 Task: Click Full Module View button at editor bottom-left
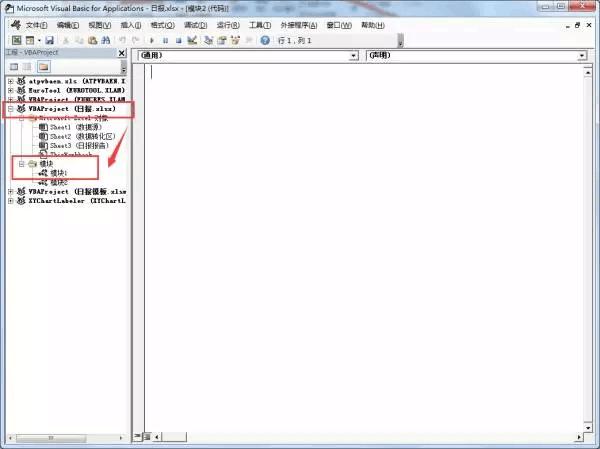(x=147, y=436)
